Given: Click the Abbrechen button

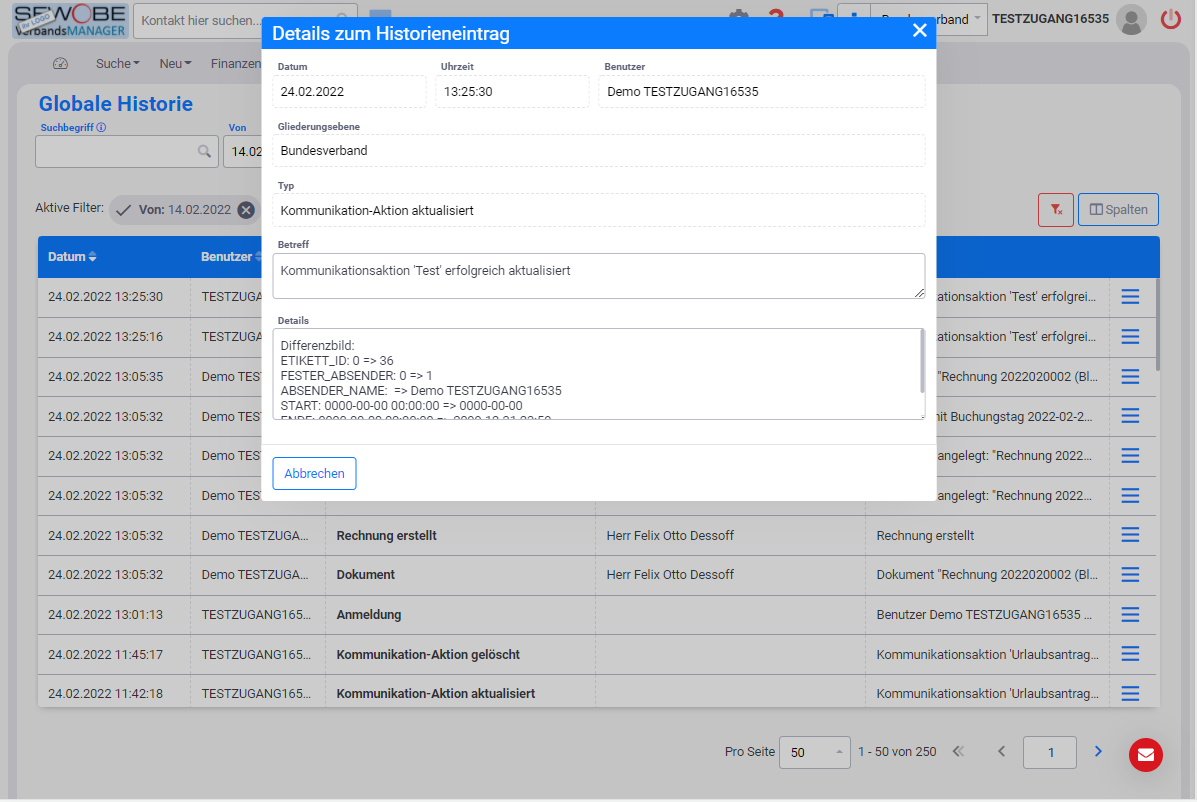Looking at the screenshot, I should 314,474.
